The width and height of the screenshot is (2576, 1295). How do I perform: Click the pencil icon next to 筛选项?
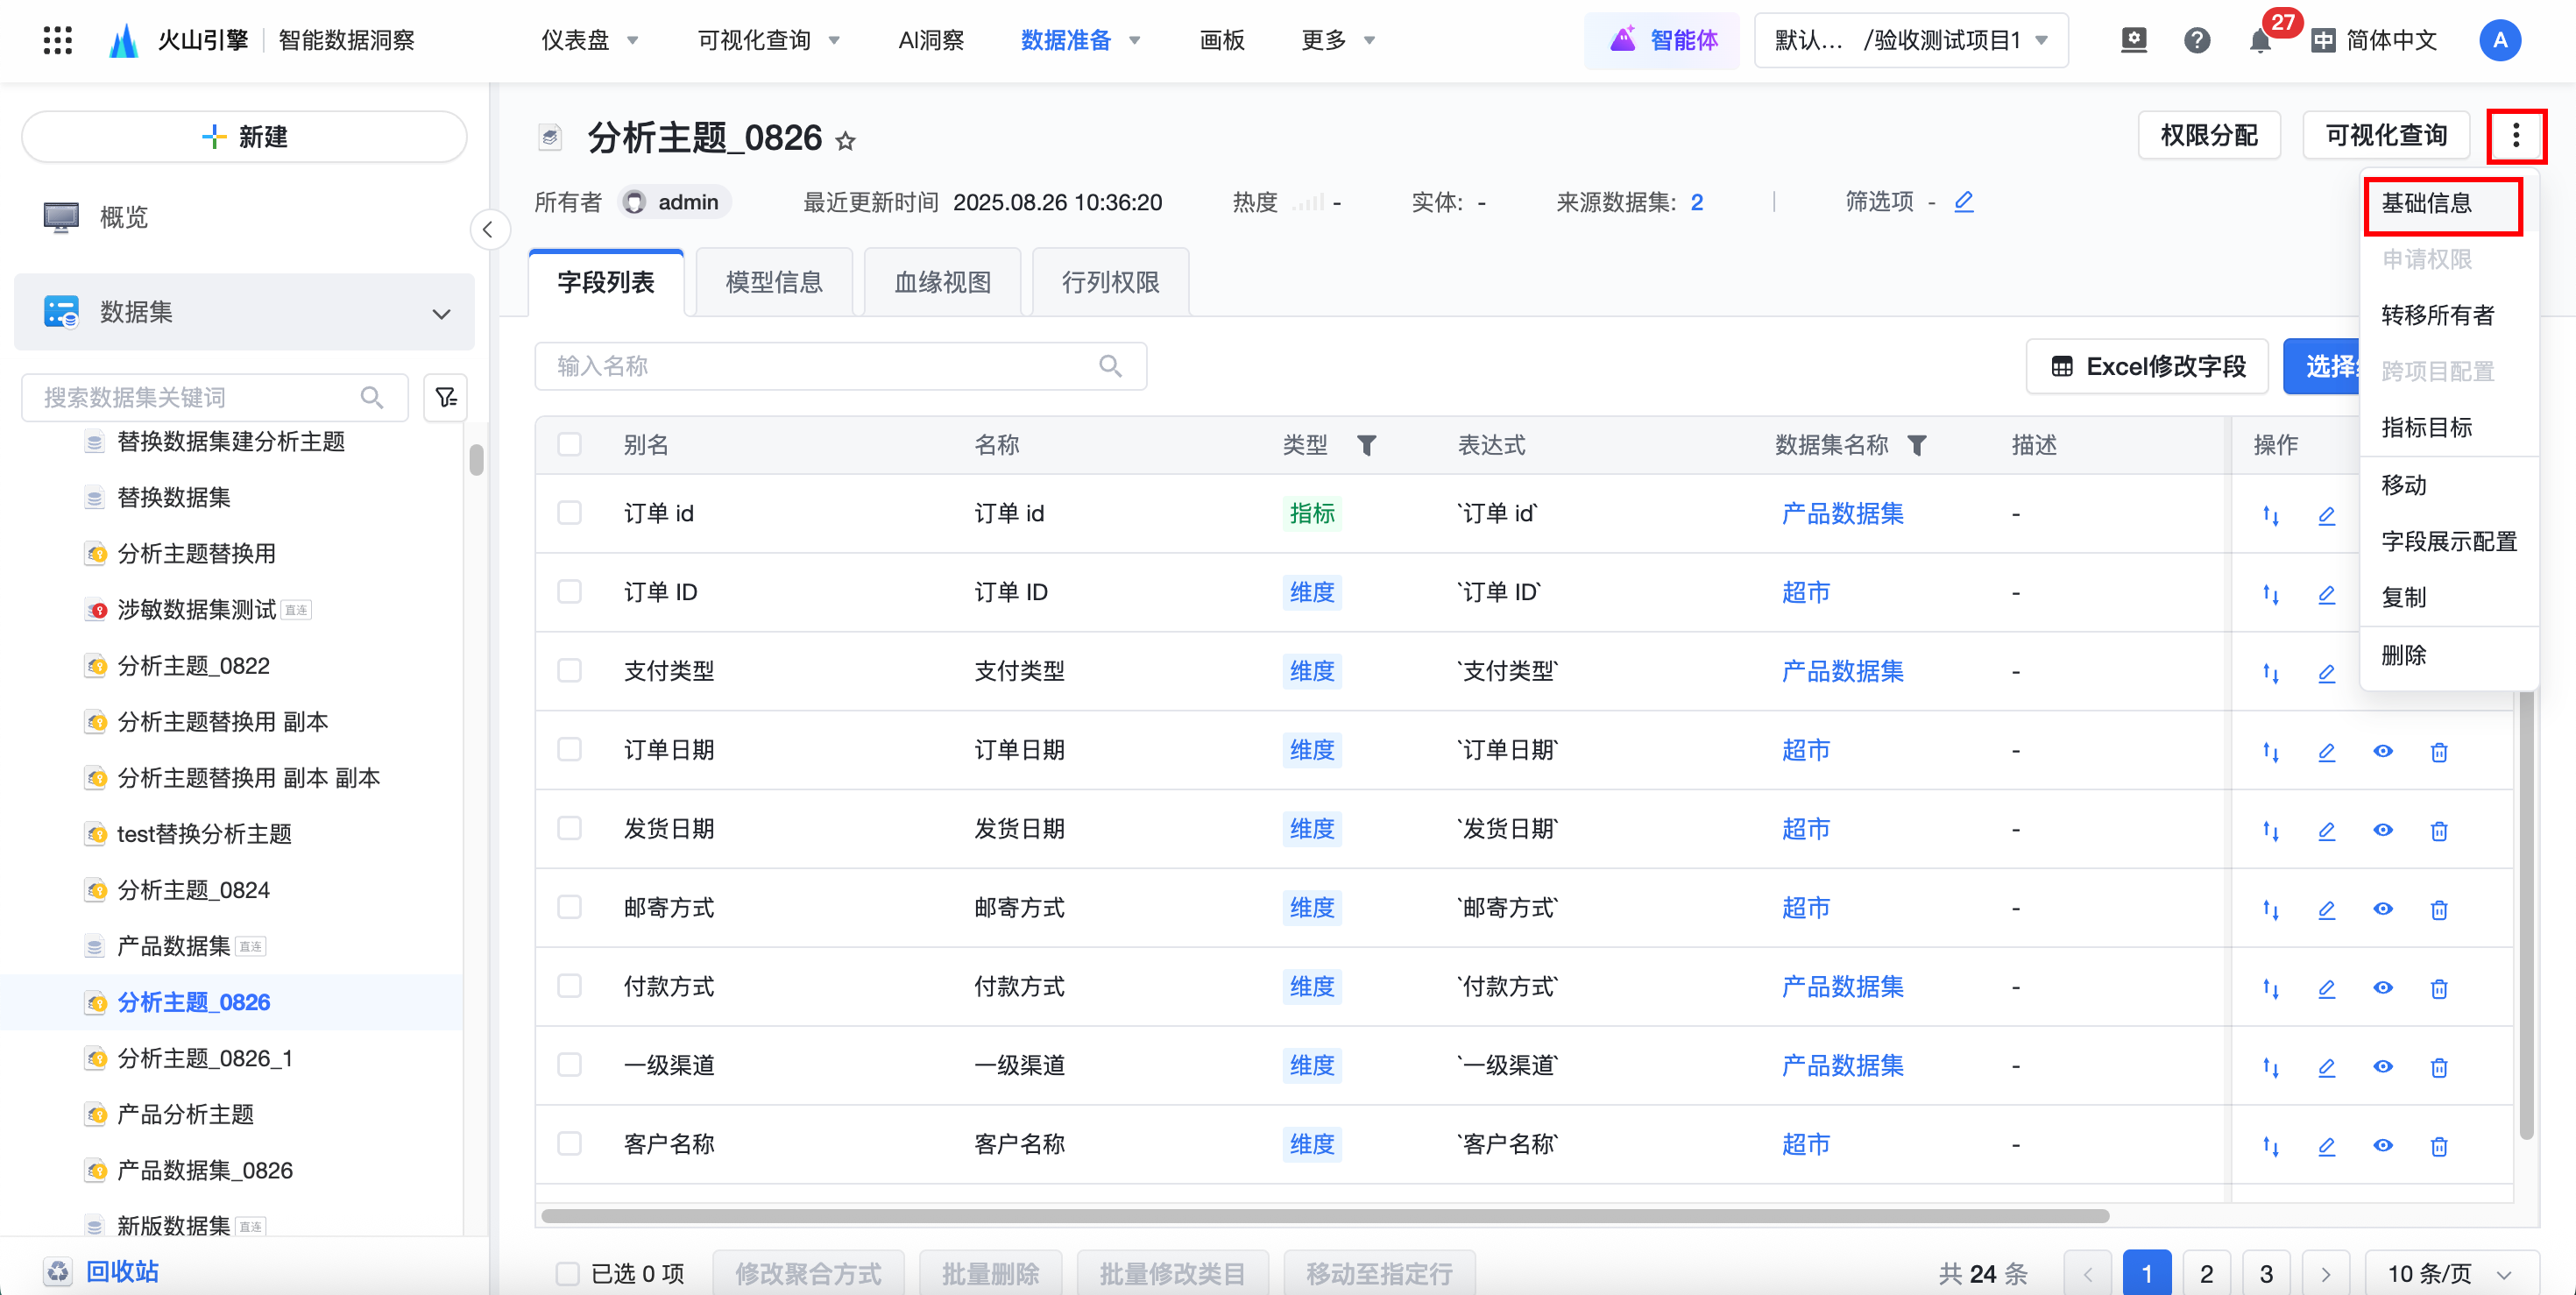pyautogui.click(x=1963, y=202)
